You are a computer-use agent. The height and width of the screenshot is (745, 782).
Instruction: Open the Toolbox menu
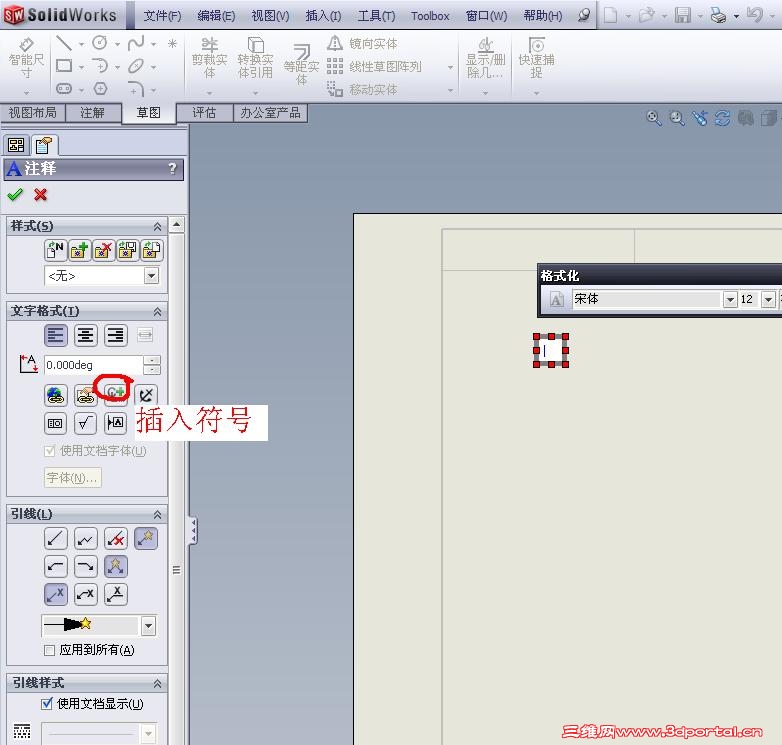tap(430, 16)
